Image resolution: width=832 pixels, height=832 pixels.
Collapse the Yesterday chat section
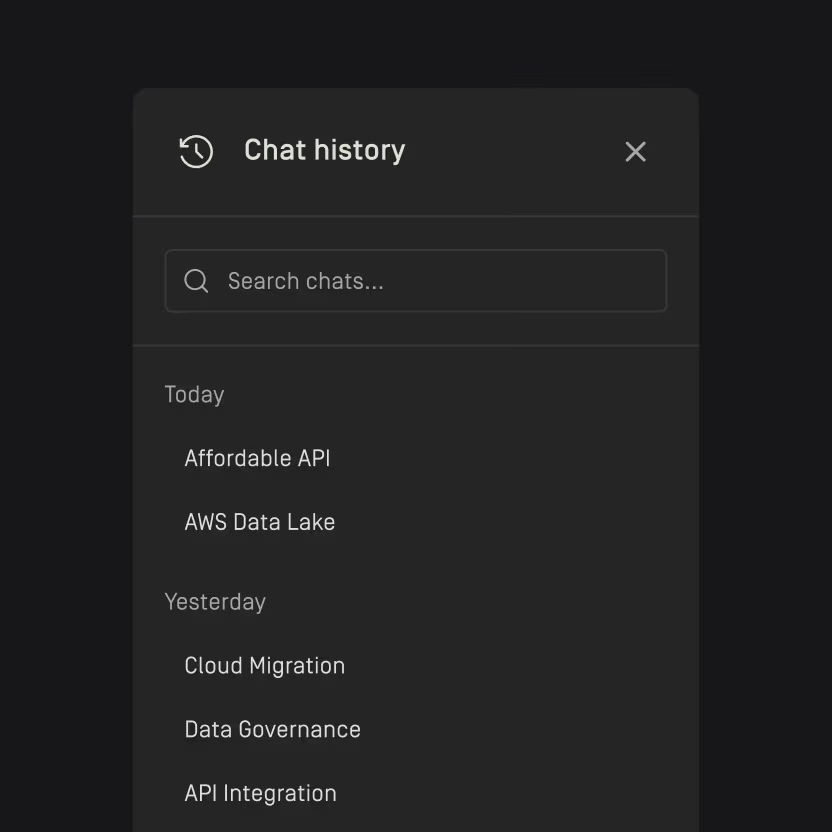(215, 601)
